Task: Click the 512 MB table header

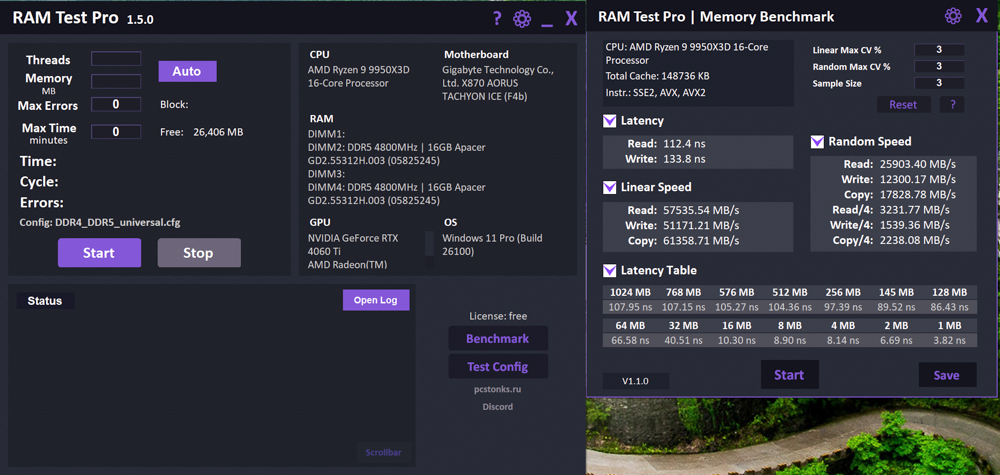Action: coord(790,293)
